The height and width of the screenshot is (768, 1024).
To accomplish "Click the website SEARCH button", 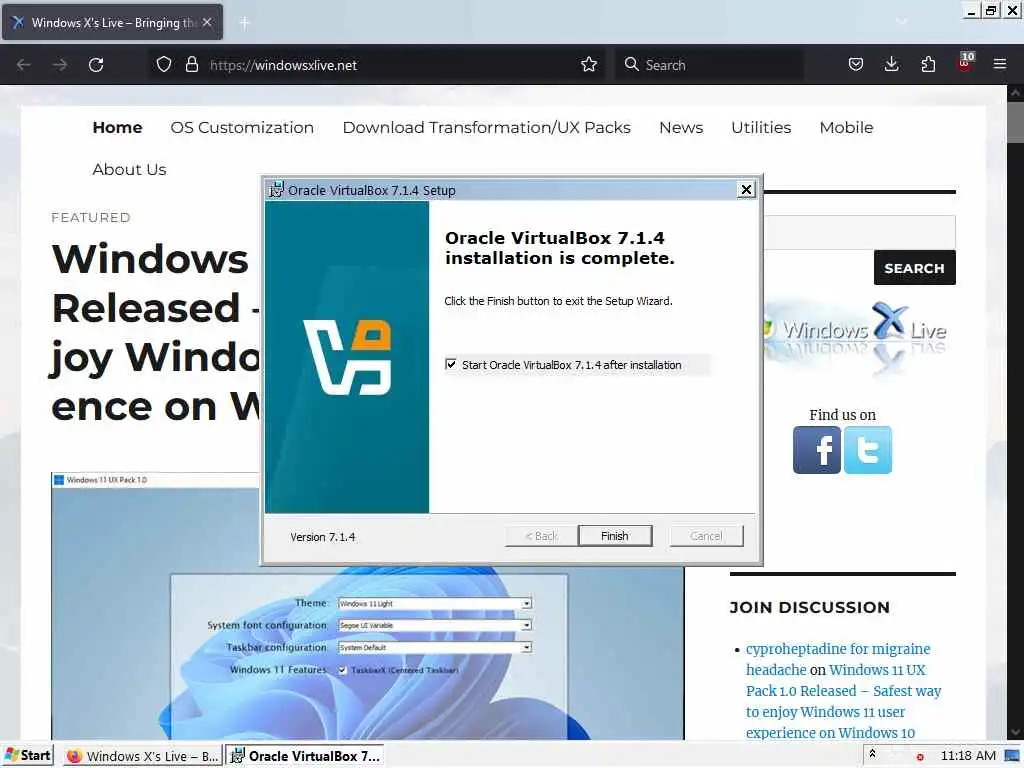I will pos(914,268).
